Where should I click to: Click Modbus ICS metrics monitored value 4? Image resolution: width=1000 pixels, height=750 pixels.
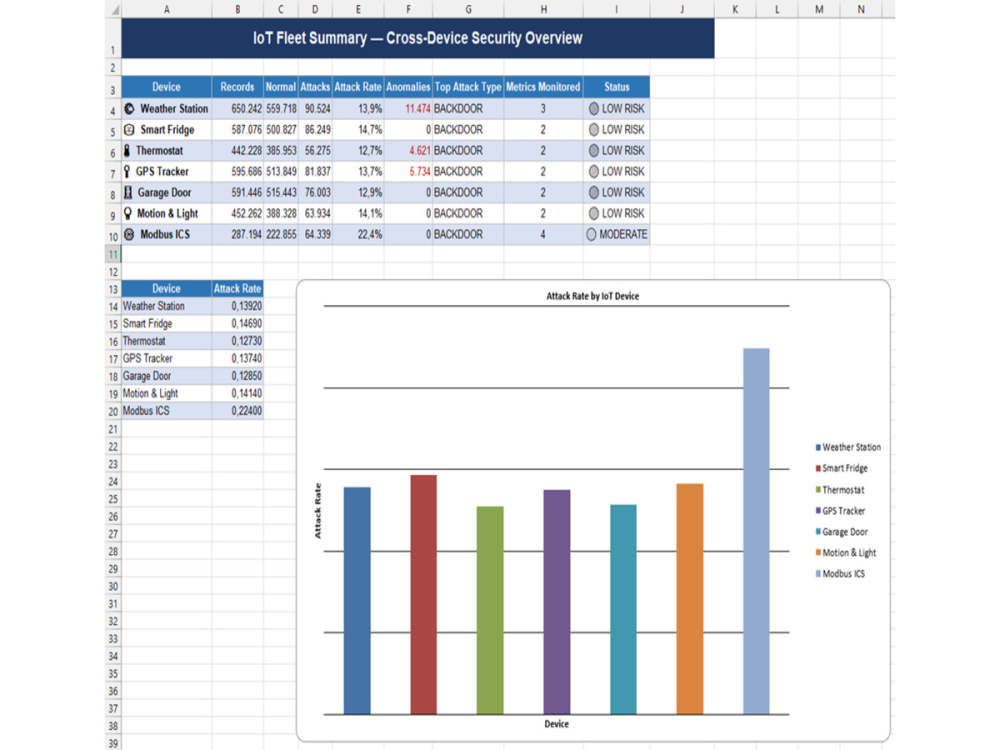[x=543, y=235]
